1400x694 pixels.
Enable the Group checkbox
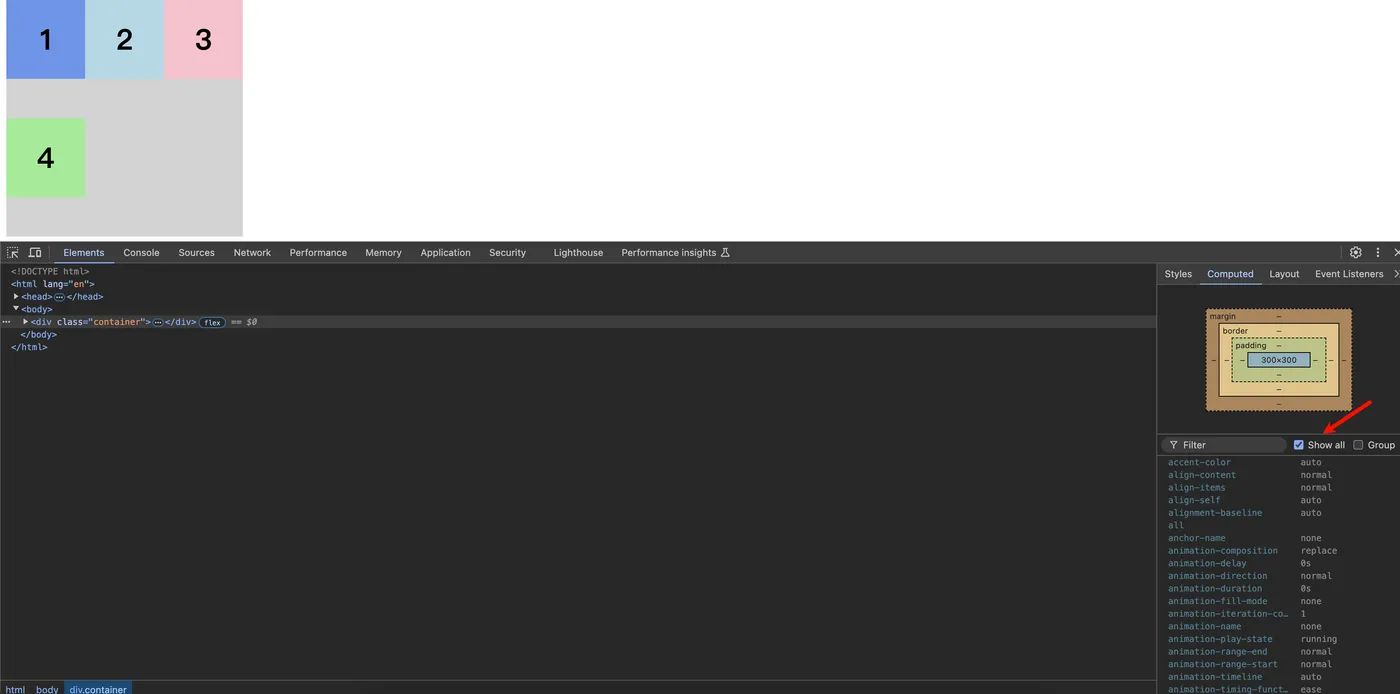[1358, 445]
